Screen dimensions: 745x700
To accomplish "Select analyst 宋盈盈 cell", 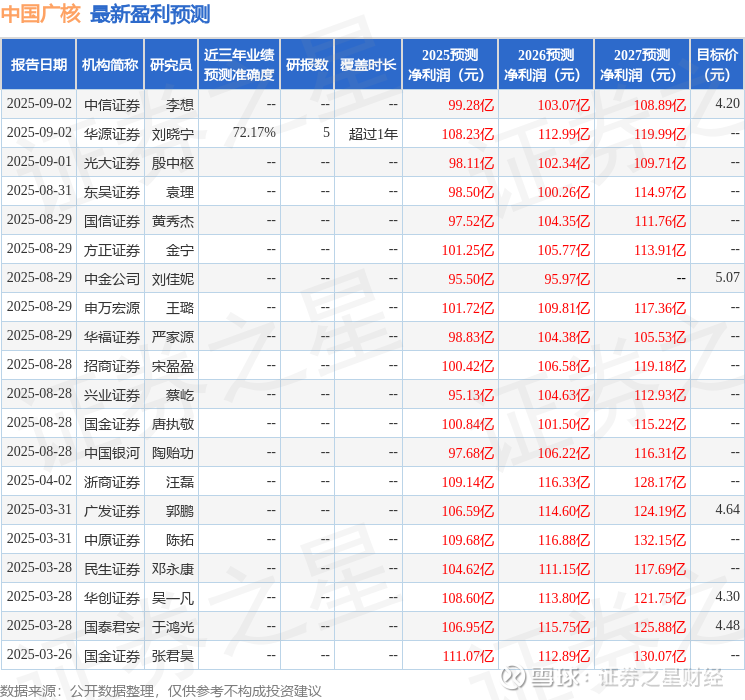I will [x=173, y=366].
